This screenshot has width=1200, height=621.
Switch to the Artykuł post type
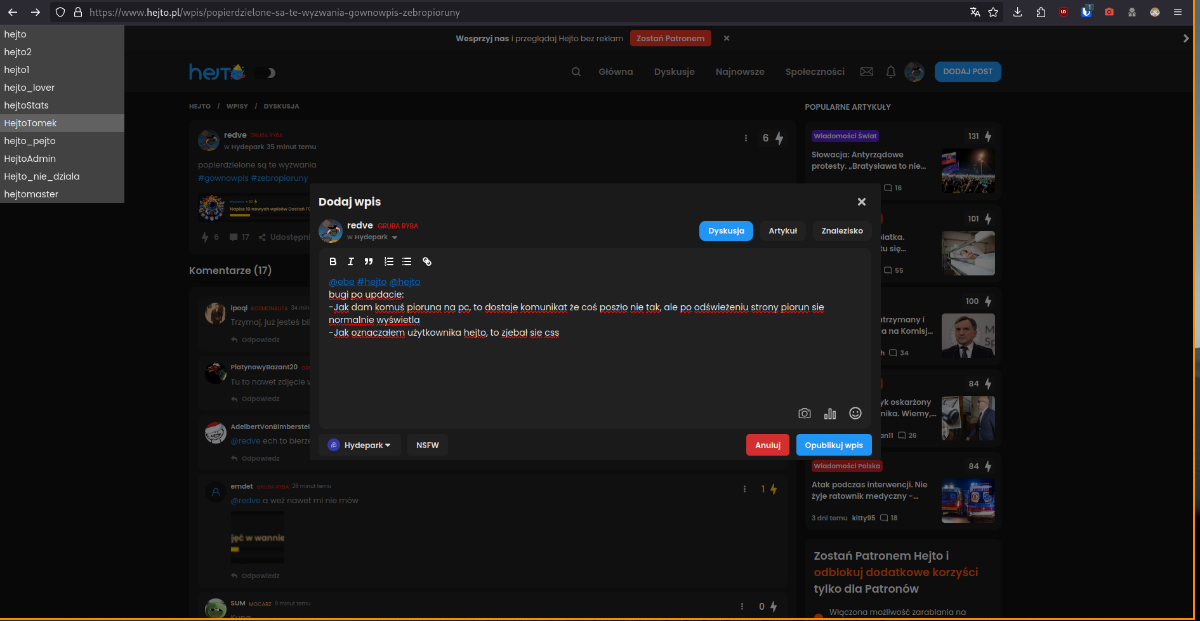[x=782, y=231]
